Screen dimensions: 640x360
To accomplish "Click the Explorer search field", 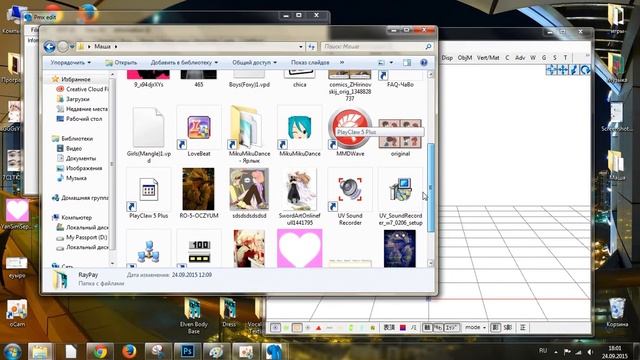I will [377, 47].
